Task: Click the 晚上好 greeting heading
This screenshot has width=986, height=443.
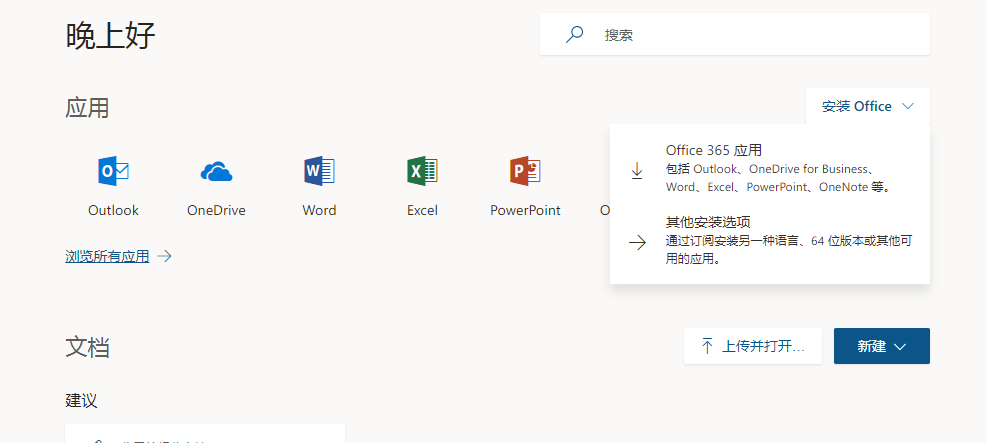Action: pyautogui.click(x=110, y=35)
